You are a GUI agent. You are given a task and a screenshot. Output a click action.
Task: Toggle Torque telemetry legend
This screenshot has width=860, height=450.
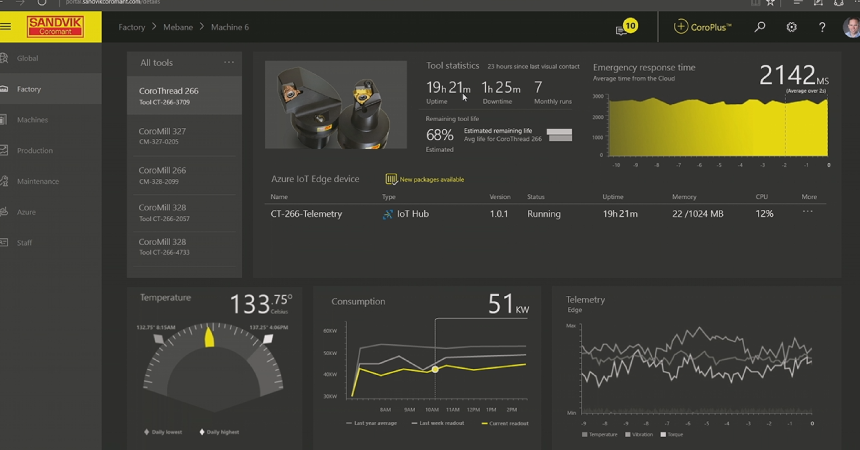point(672,435)
